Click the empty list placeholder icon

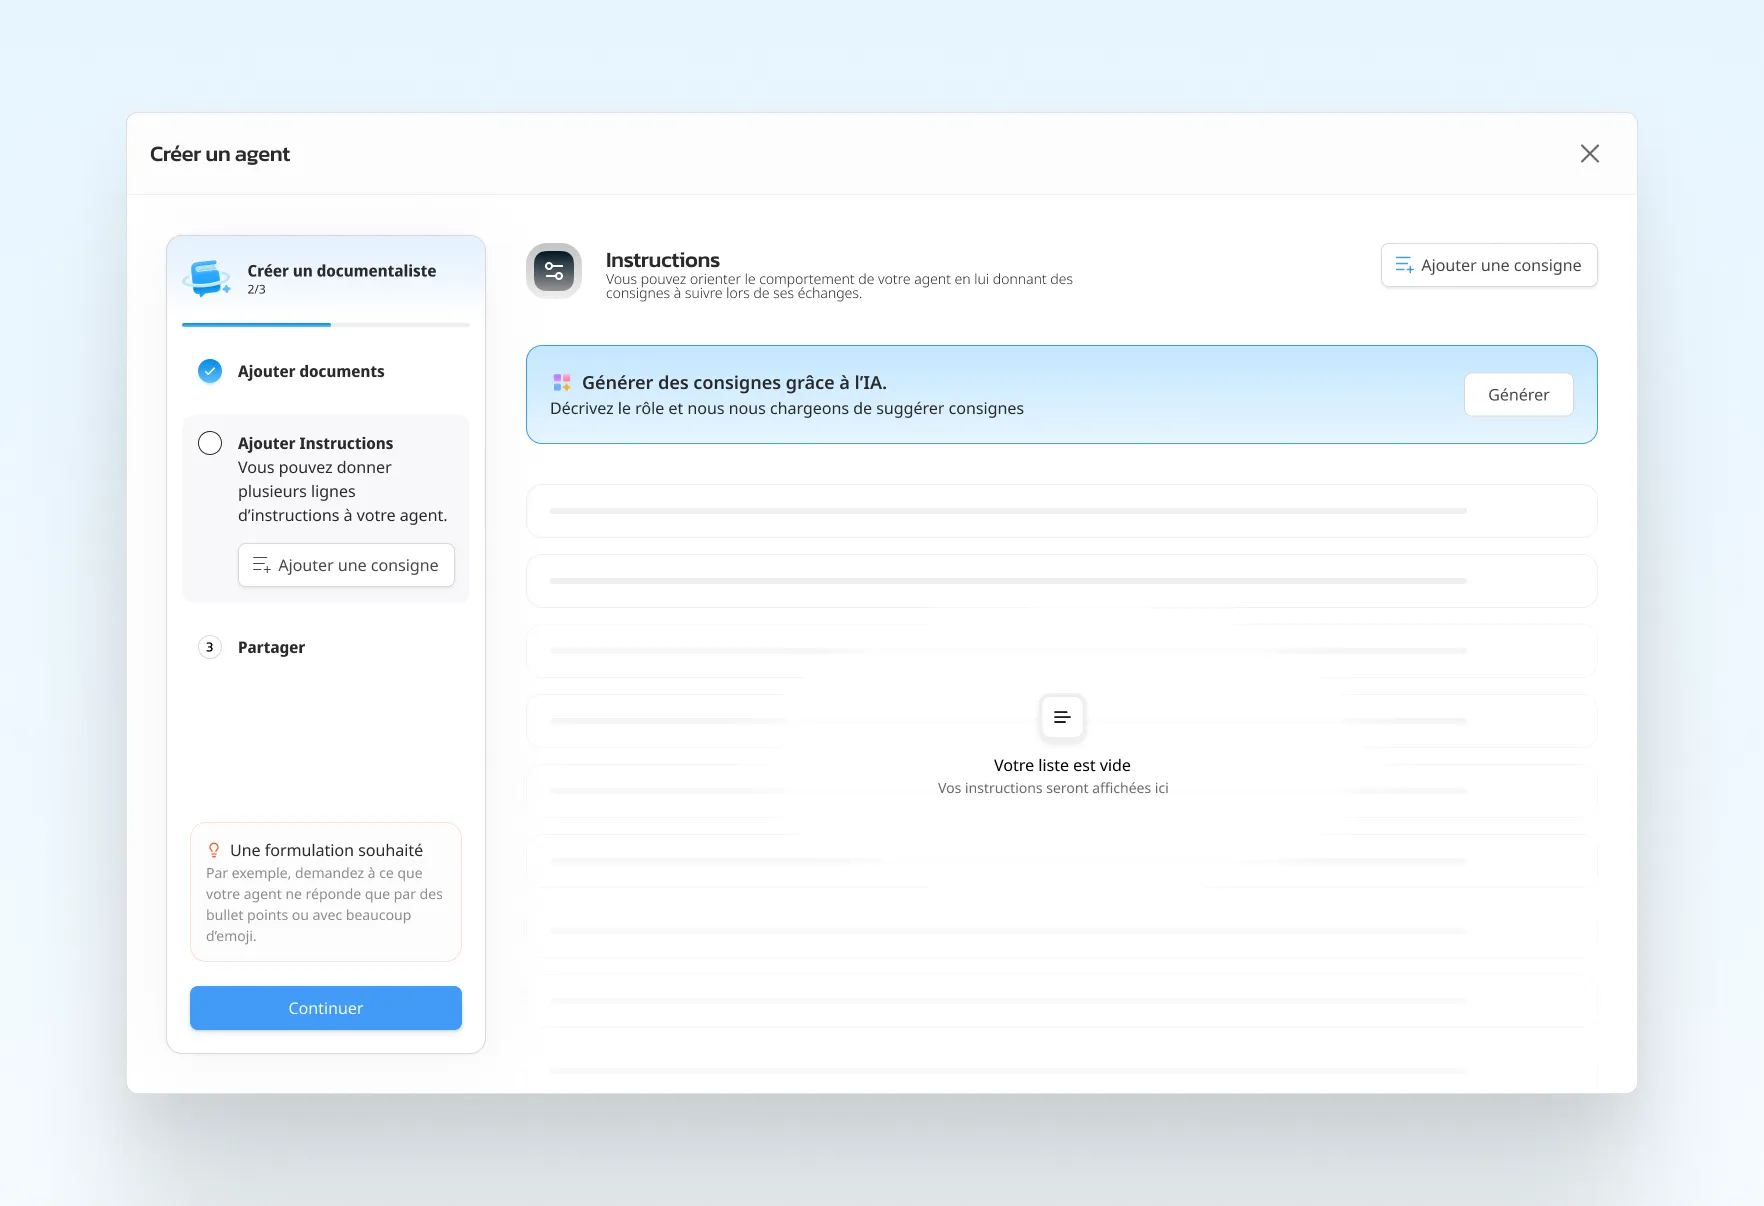(1062, 717)
